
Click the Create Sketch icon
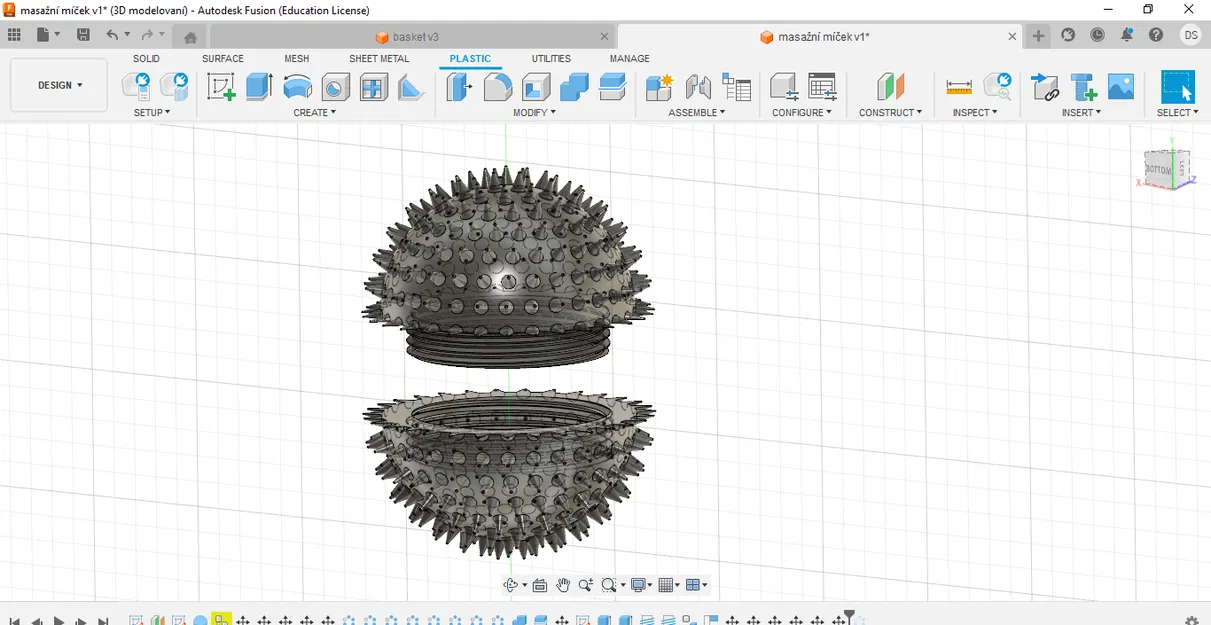[x=221, y=87]
